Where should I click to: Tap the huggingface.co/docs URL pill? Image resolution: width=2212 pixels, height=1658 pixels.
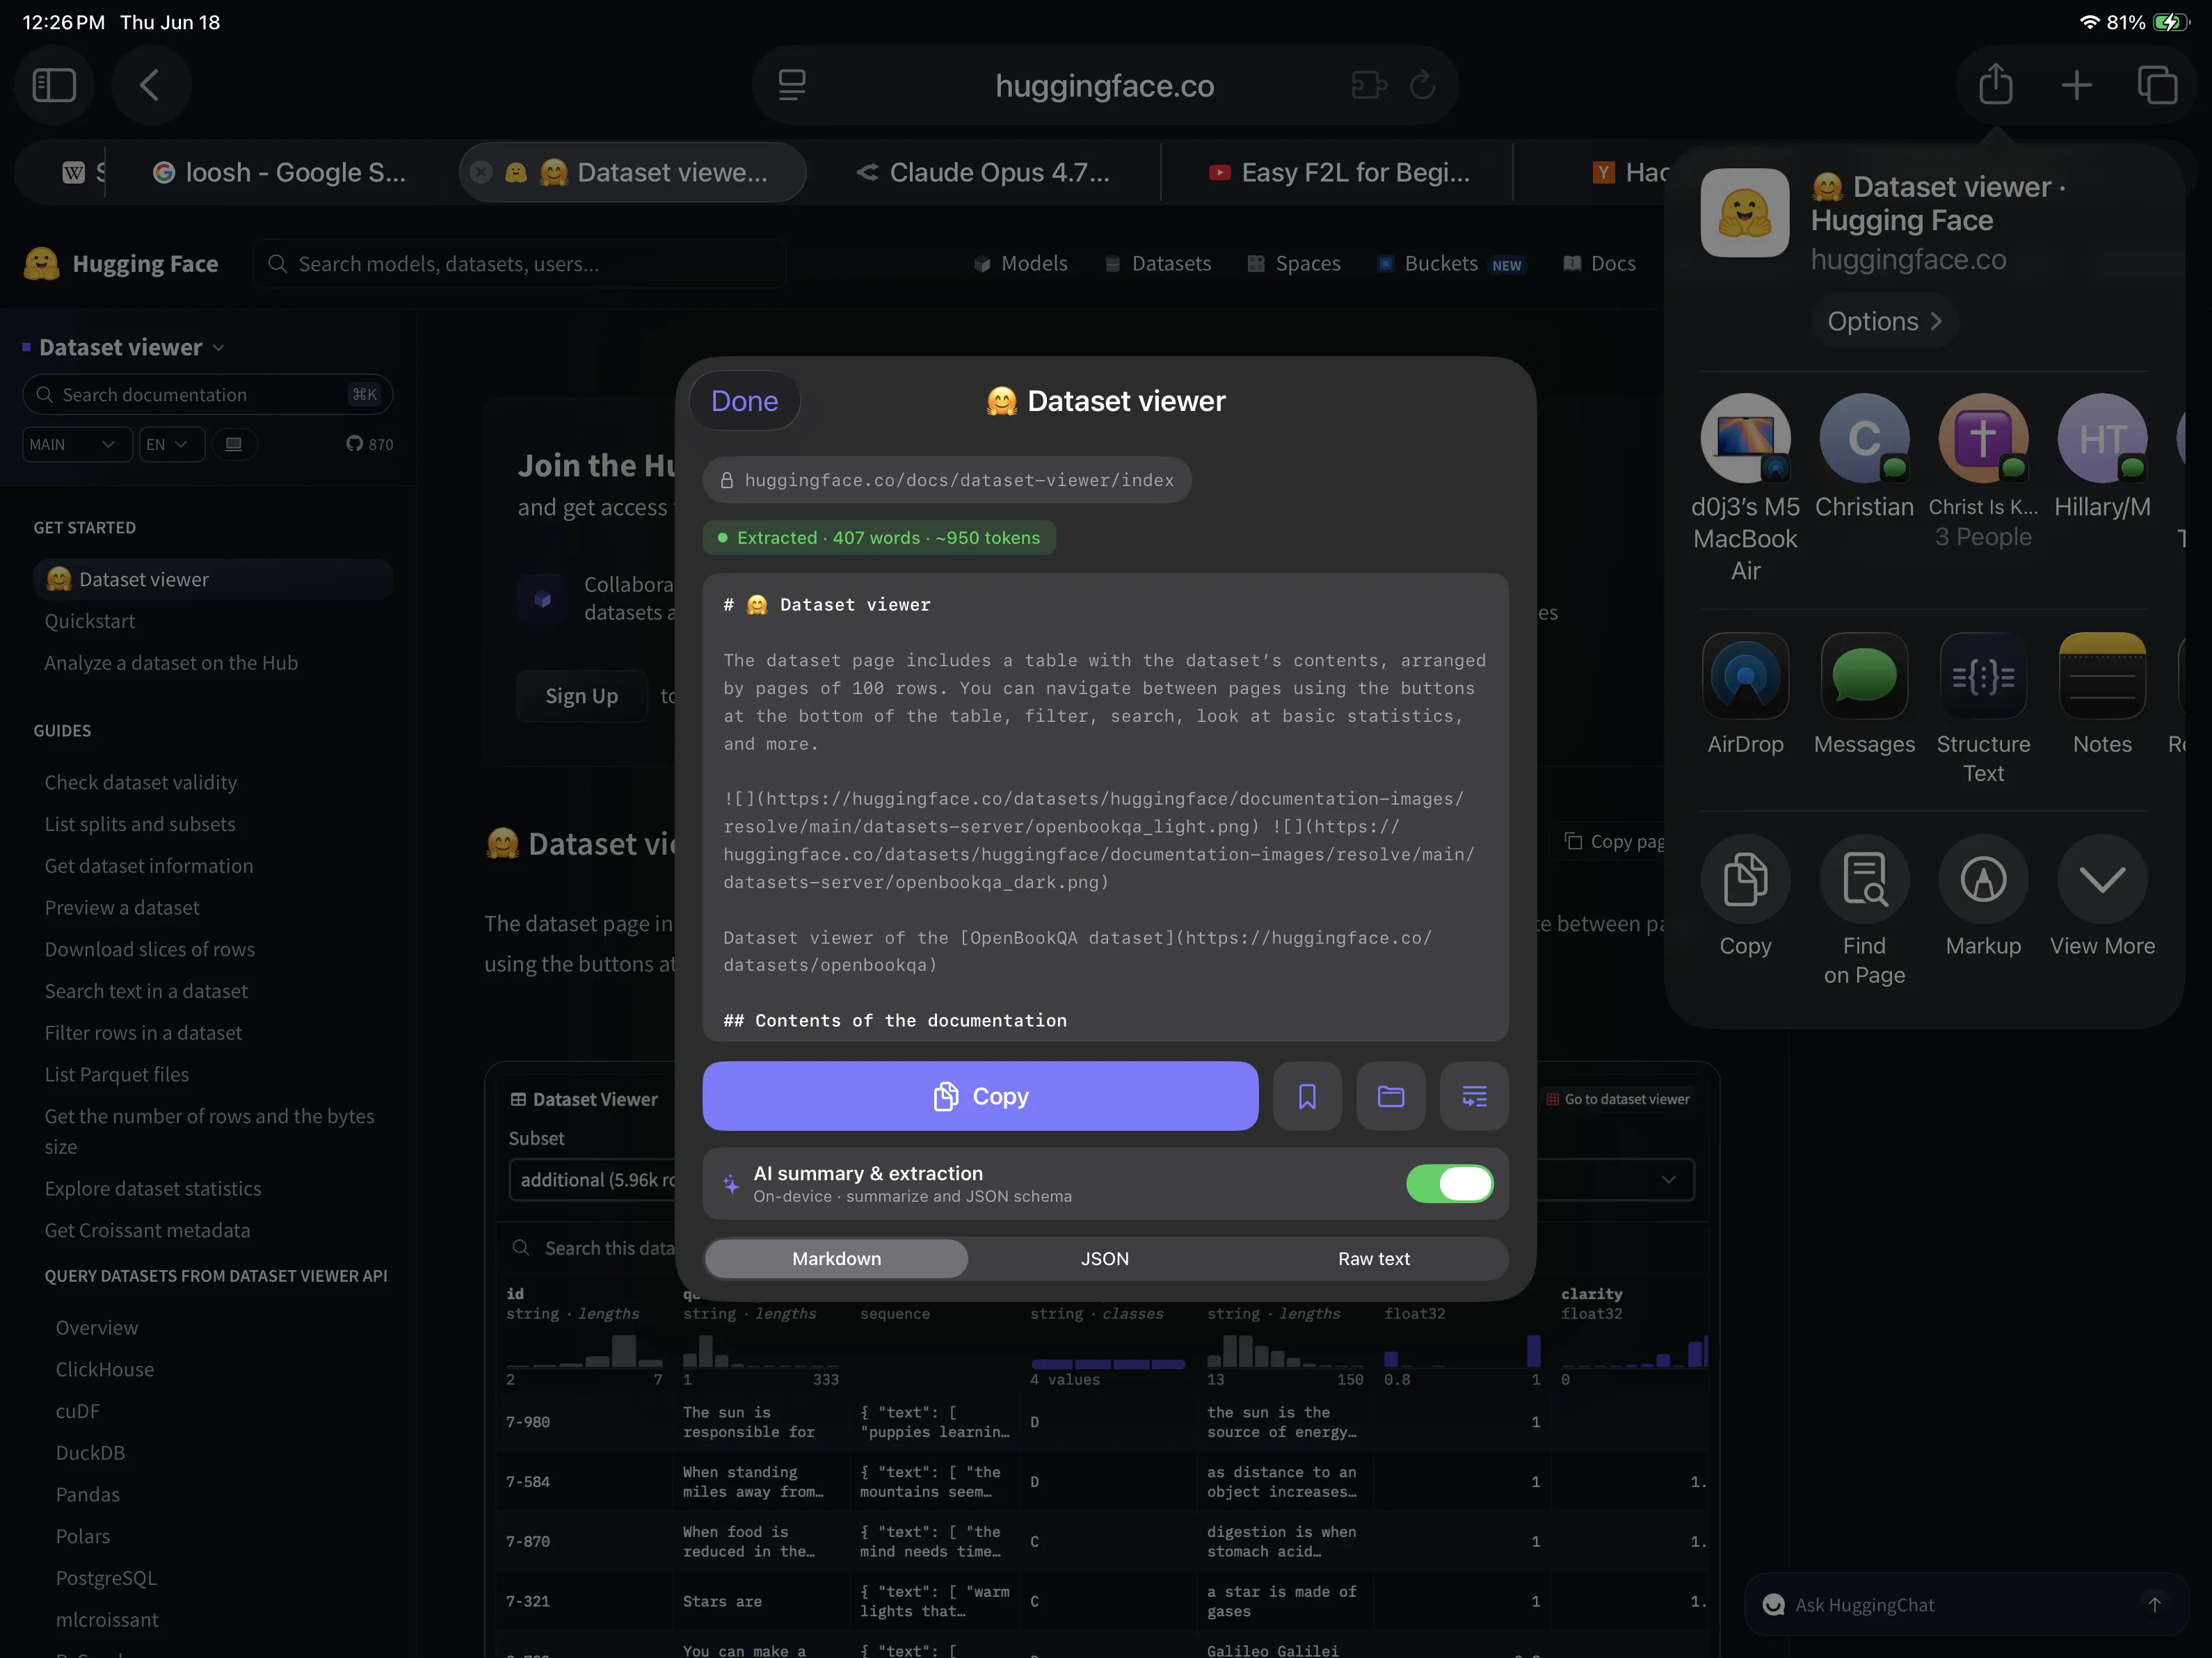point(947,480)
